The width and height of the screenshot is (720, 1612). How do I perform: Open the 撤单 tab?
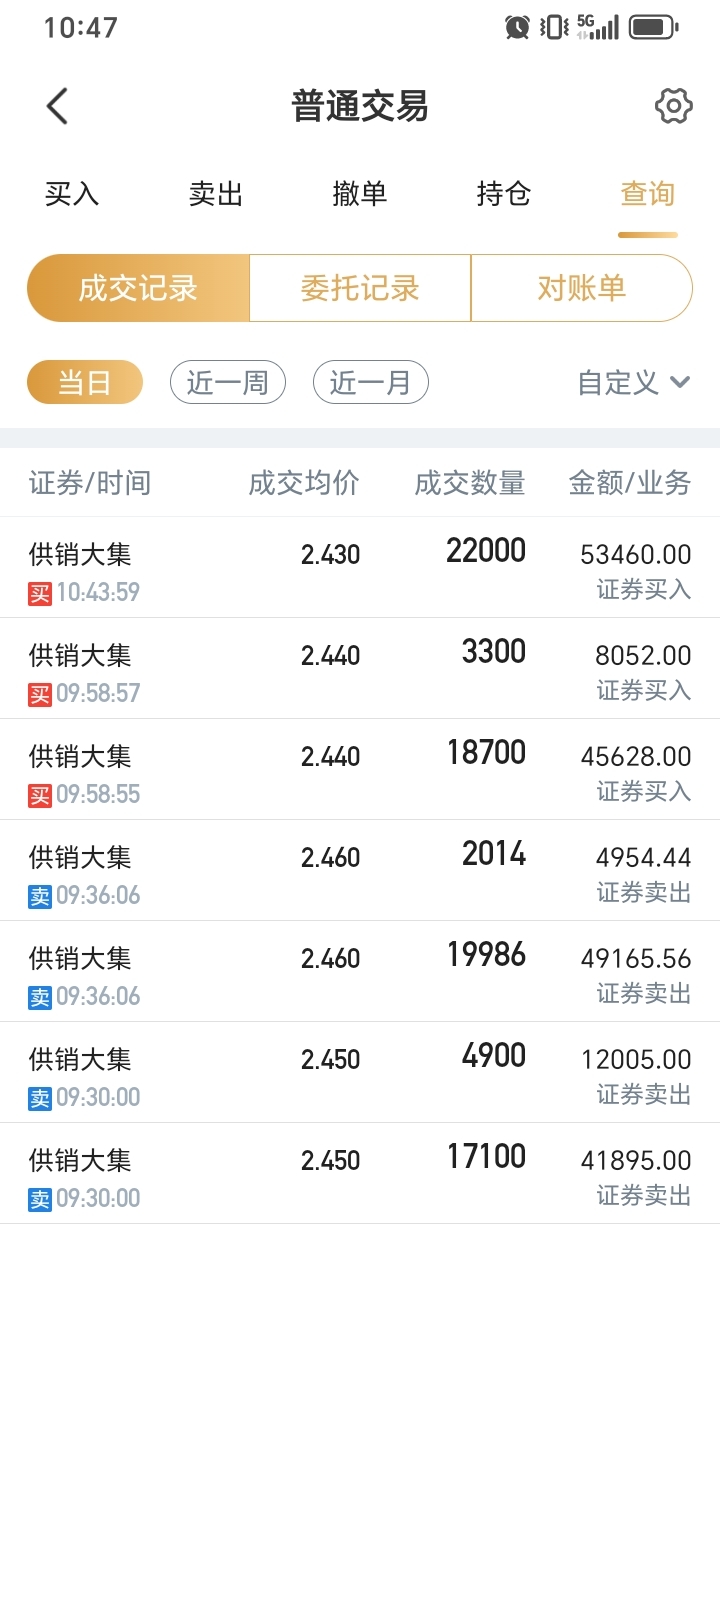(360, 194)
